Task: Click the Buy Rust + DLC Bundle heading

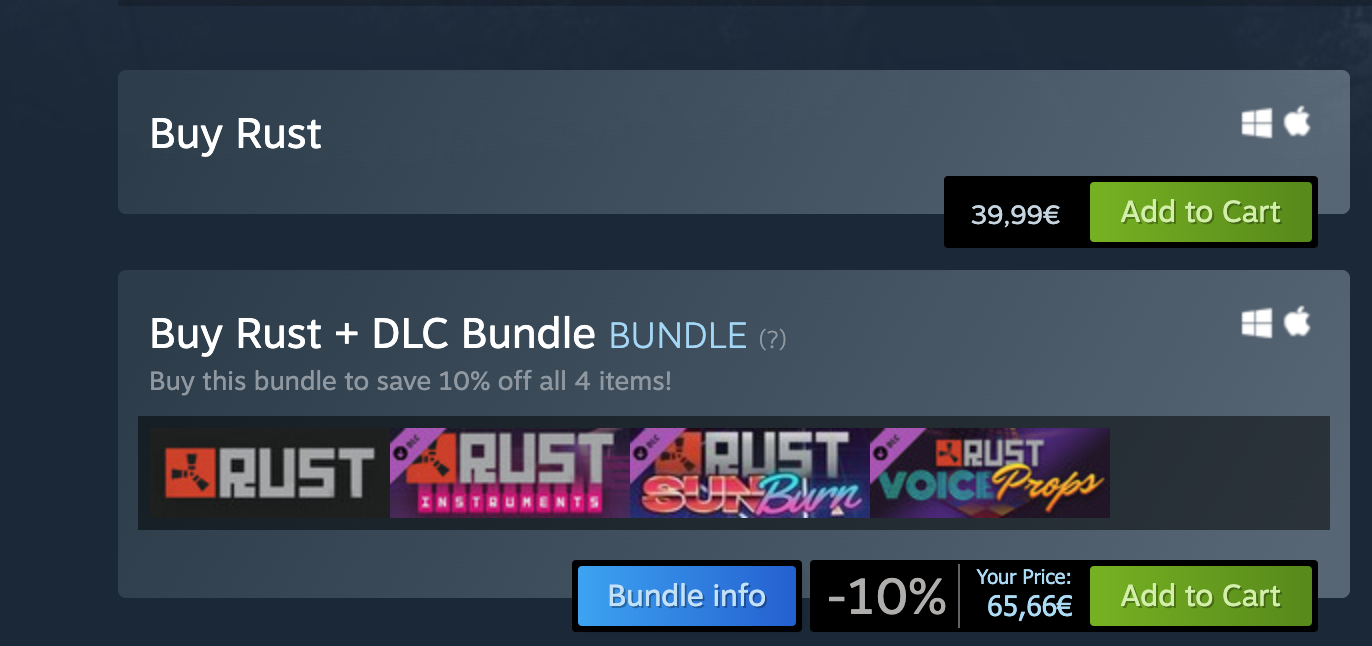Action: coord(372,334)
